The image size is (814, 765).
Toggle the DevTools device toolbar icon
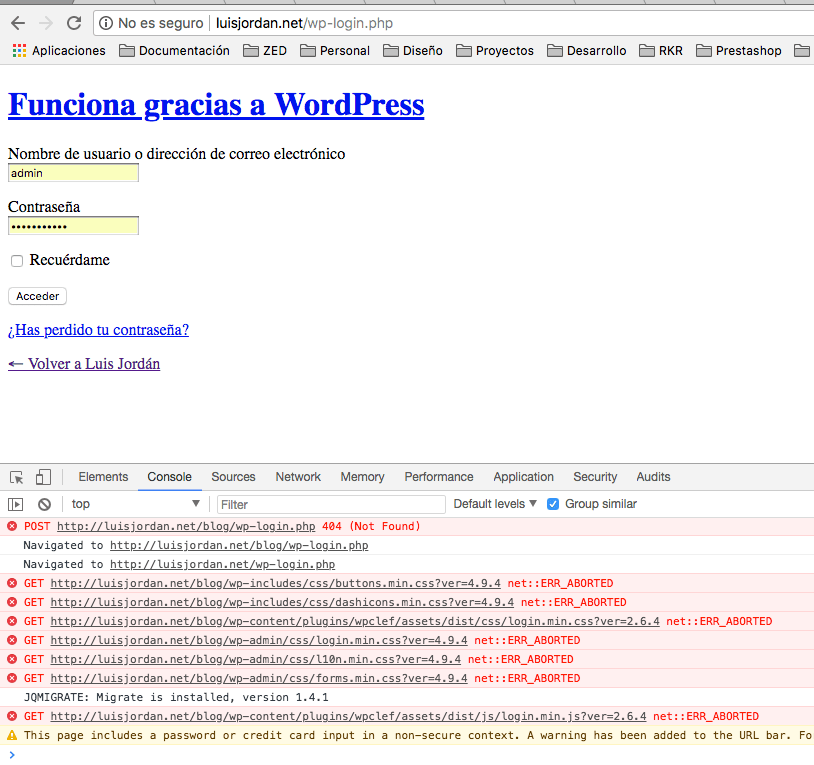pos(43,477)
